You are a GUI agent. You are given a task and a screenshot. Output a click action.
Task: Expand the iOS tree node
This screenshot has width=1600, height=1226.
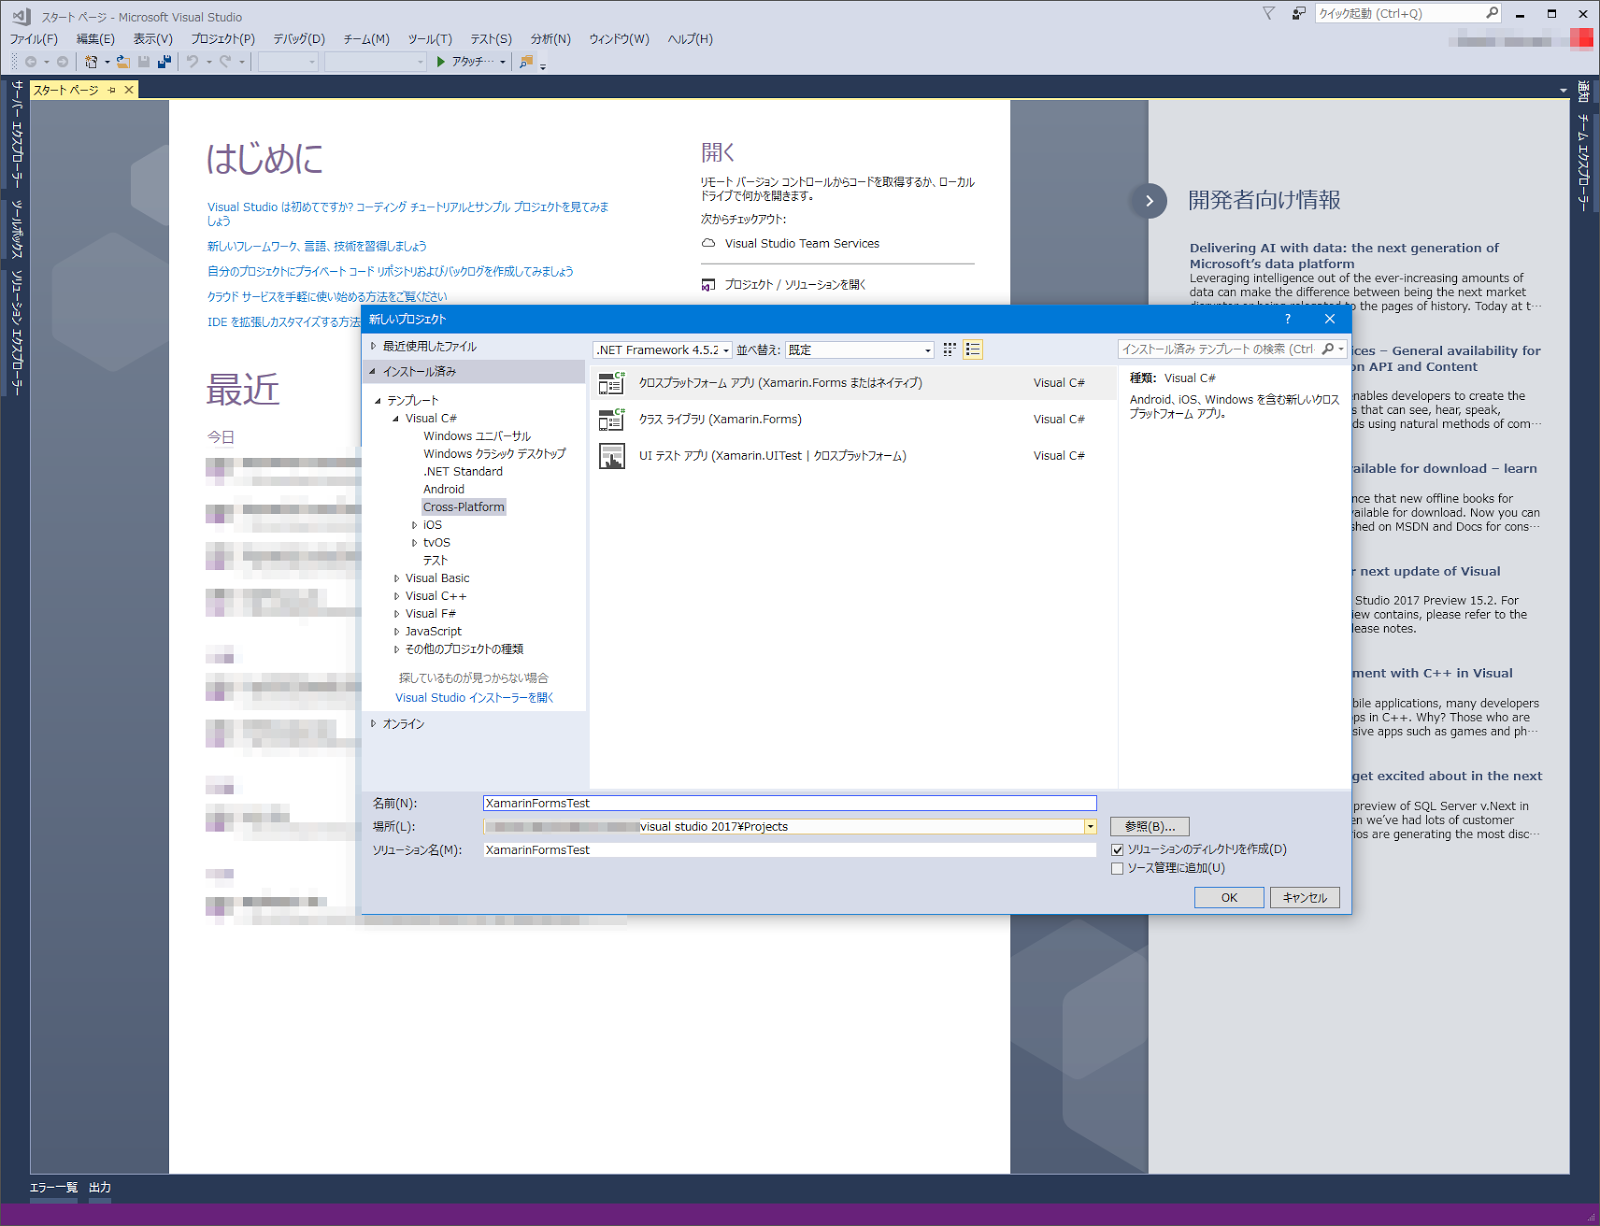(x=415, y=525)
